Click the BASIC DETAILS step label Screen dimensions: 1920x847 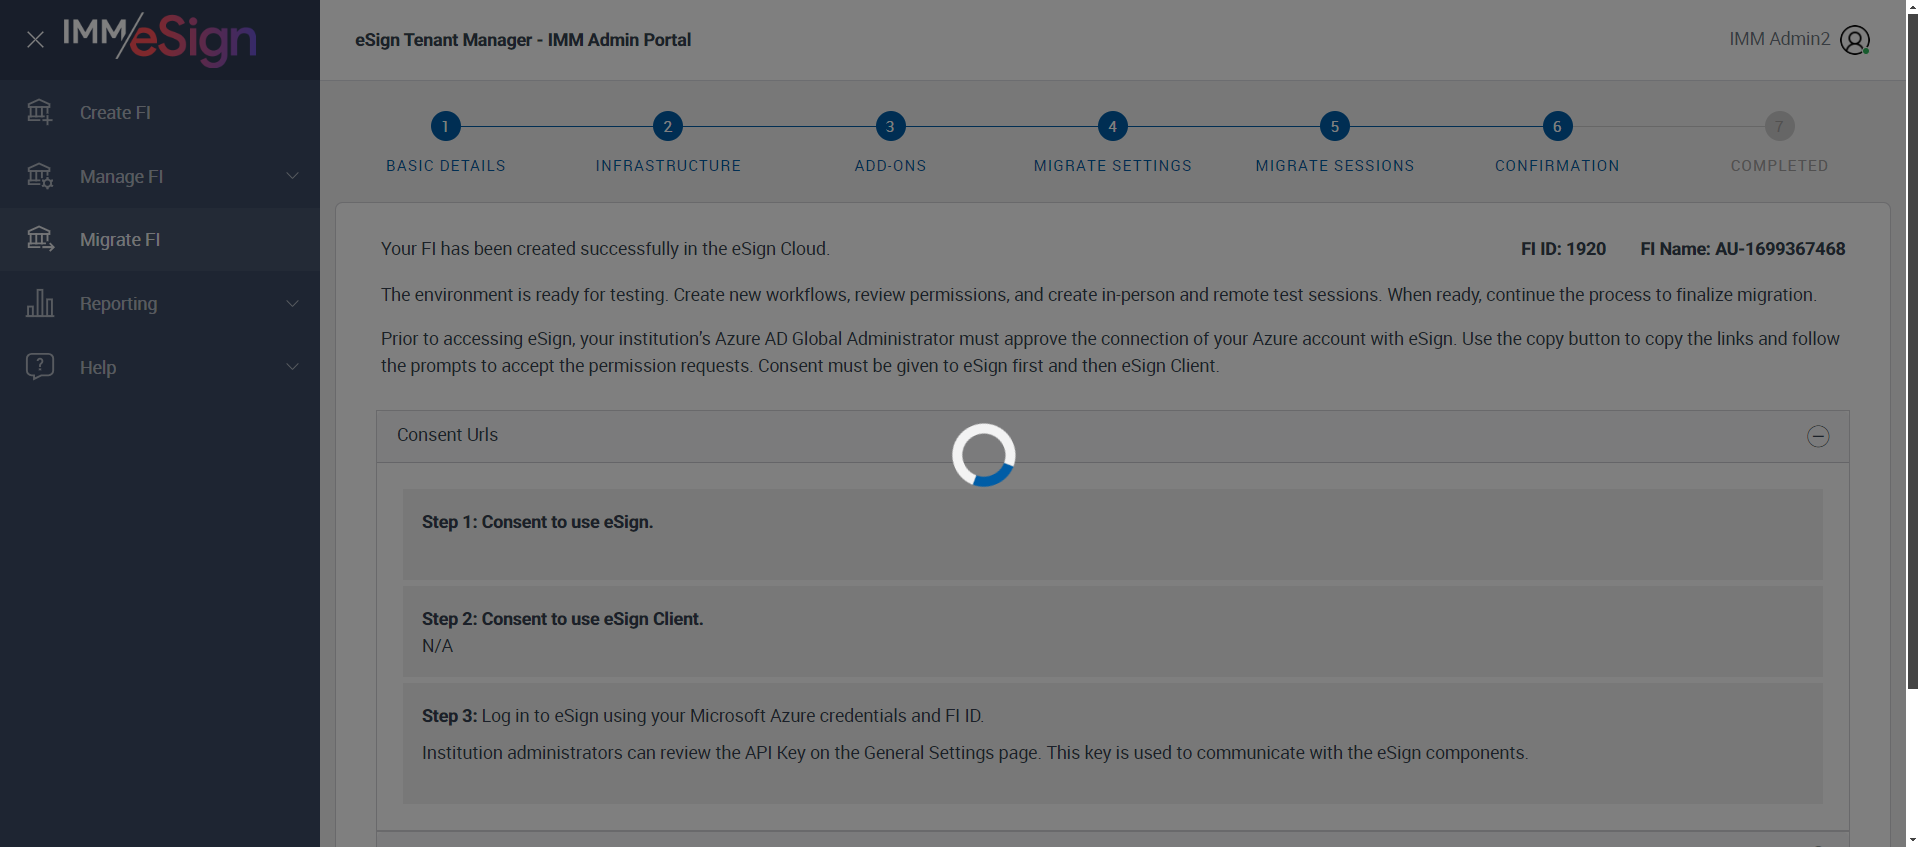tap(446, 166)
